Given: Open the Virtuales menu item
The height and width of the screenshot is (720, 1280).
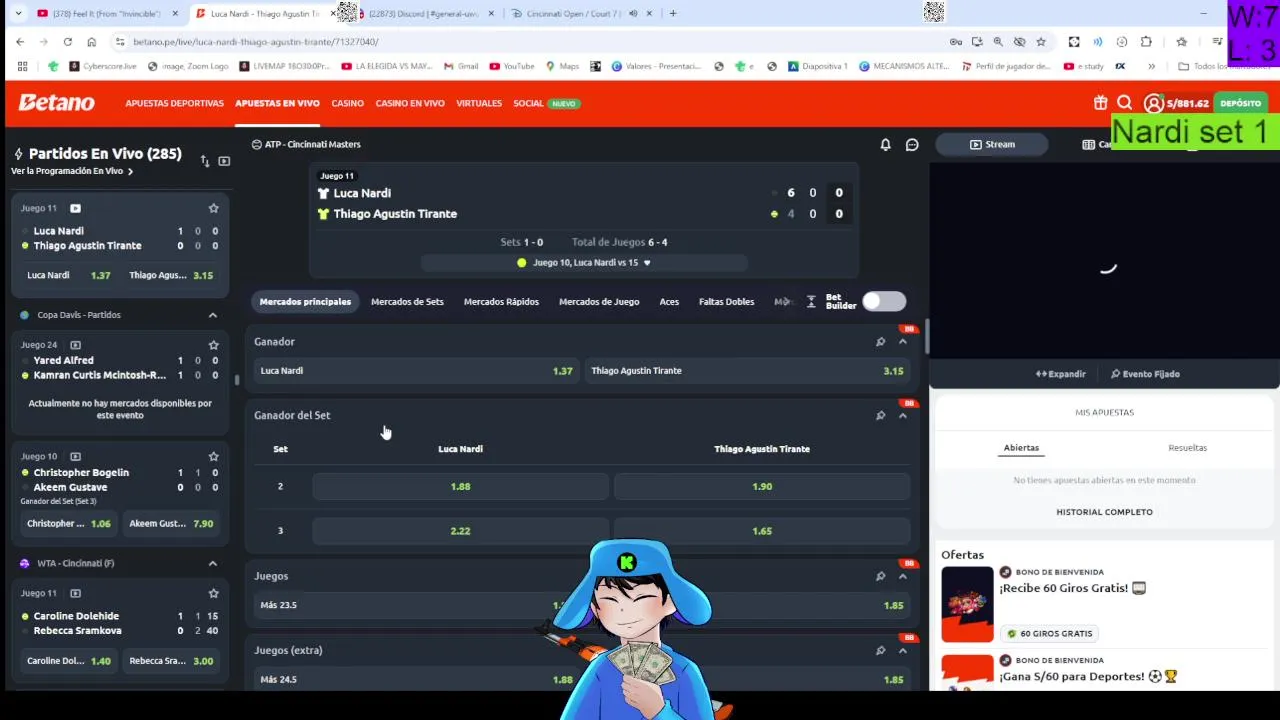Looking at the screenshot, I should pyautogui.click(x=479, y=103).
